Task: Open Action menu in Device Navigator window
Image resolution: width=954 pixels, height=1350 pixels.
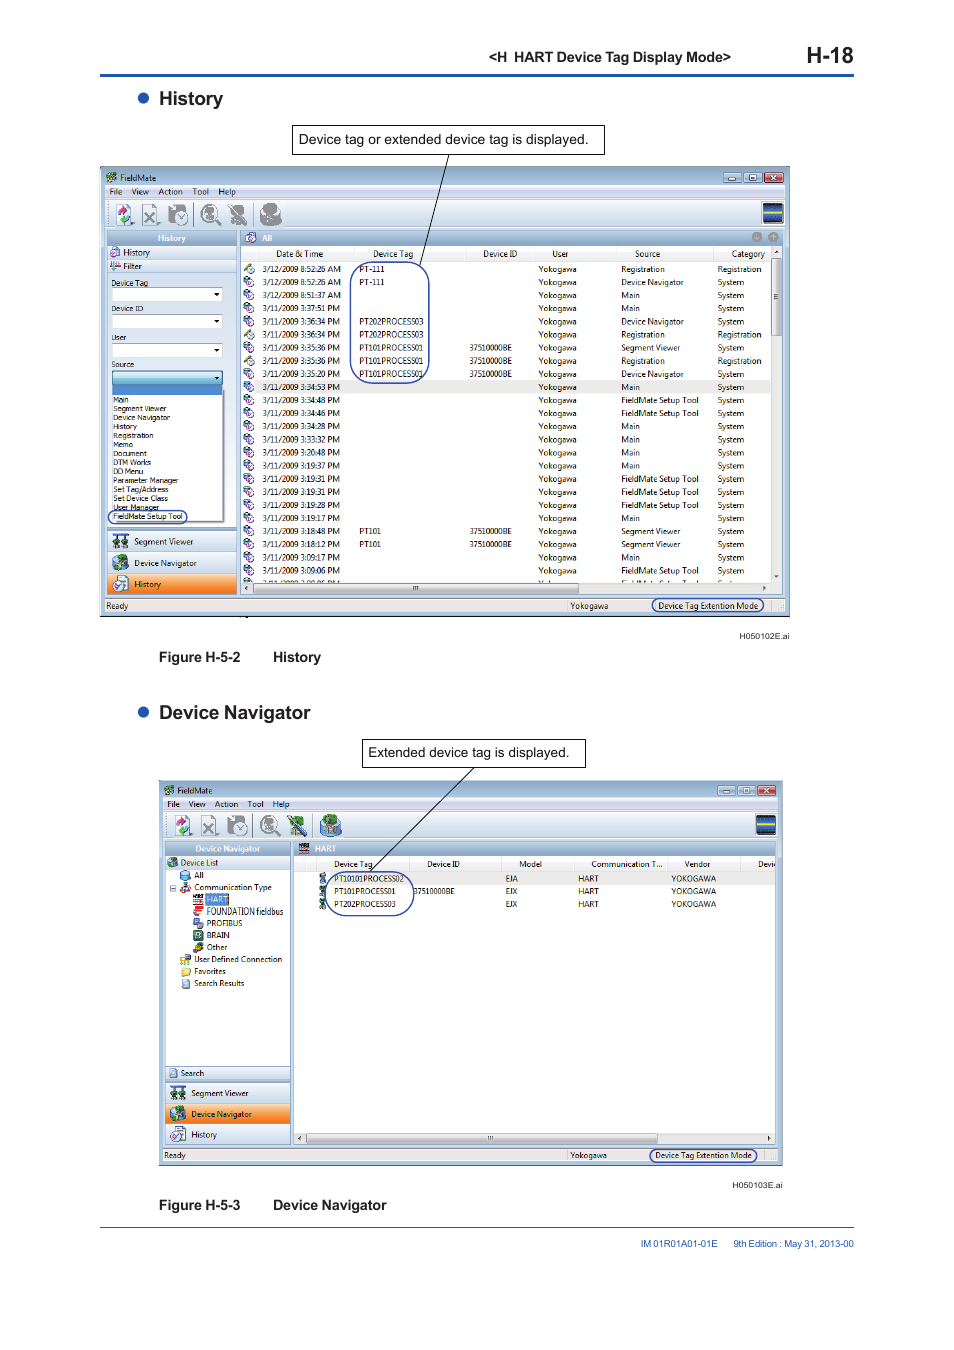Action: [x=227, y=804]
